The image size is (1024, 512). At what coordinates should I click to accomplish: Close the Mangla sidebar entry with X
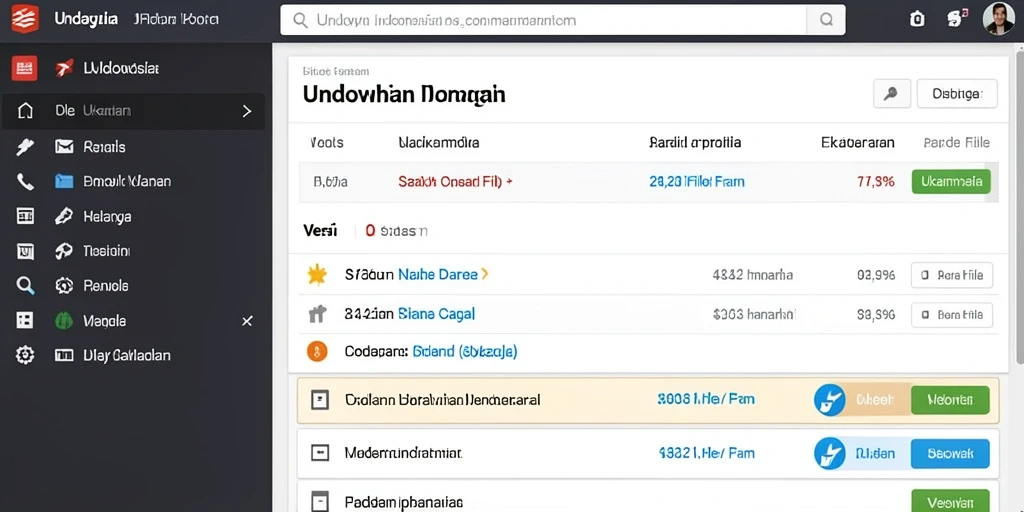[x=247, y=321]
